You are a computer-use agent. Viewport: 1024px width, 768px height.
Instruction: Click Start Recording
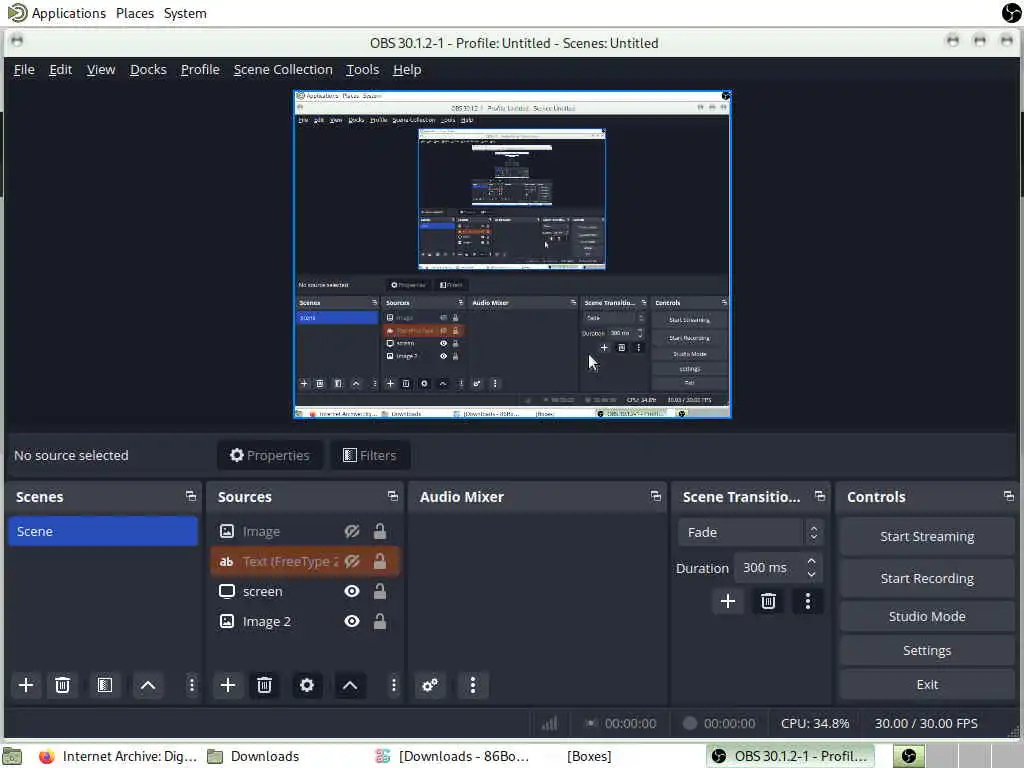pyautogui.click(x=927, y=579)
